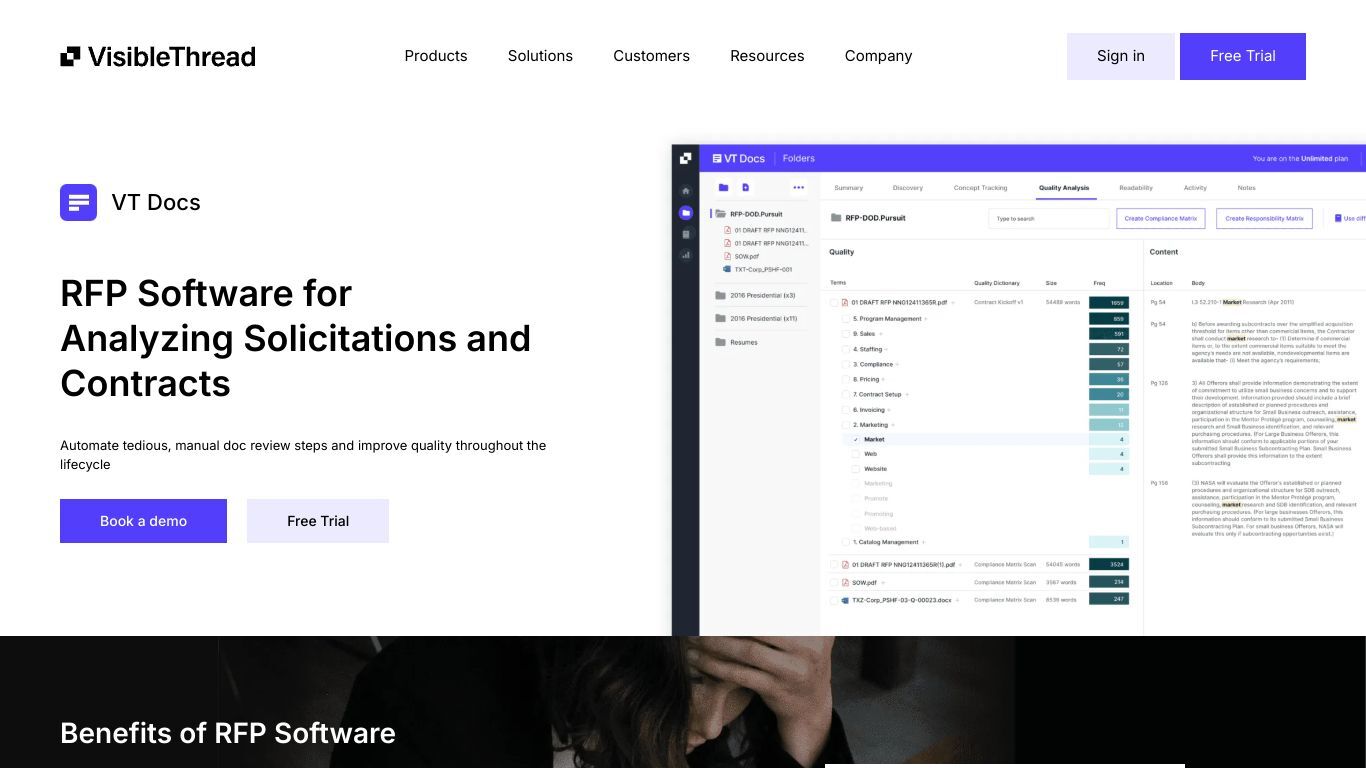Viewport: 1366px width, 768px height.
Task: Expand the 7. Contract Setup term row
Action: click(906, 395)
